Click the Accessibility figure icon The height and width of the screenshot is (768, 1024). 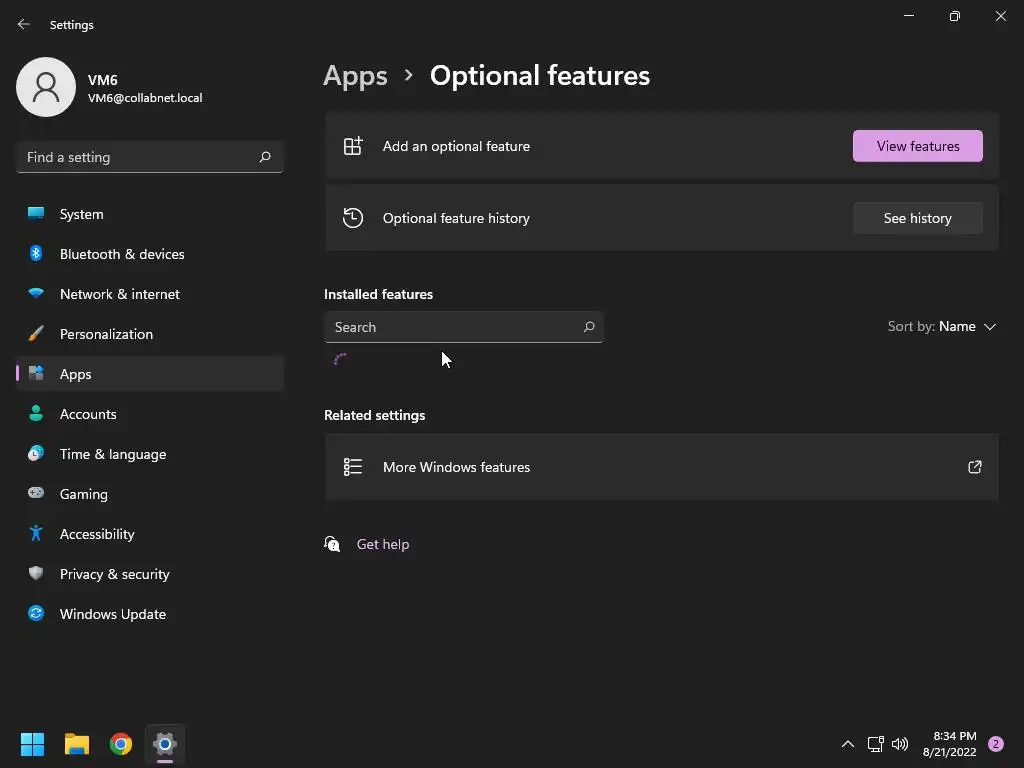click(36, 534)
